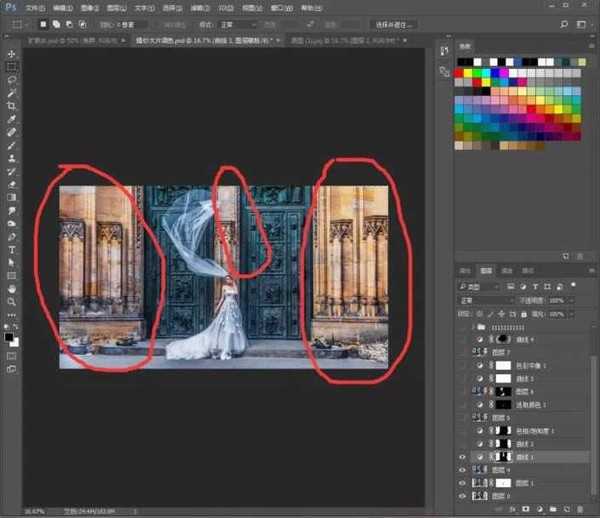The width and height of the screenshot is (600, 518).
Task: Click the delete layer trash icon
Action: [x=581, y=509]
